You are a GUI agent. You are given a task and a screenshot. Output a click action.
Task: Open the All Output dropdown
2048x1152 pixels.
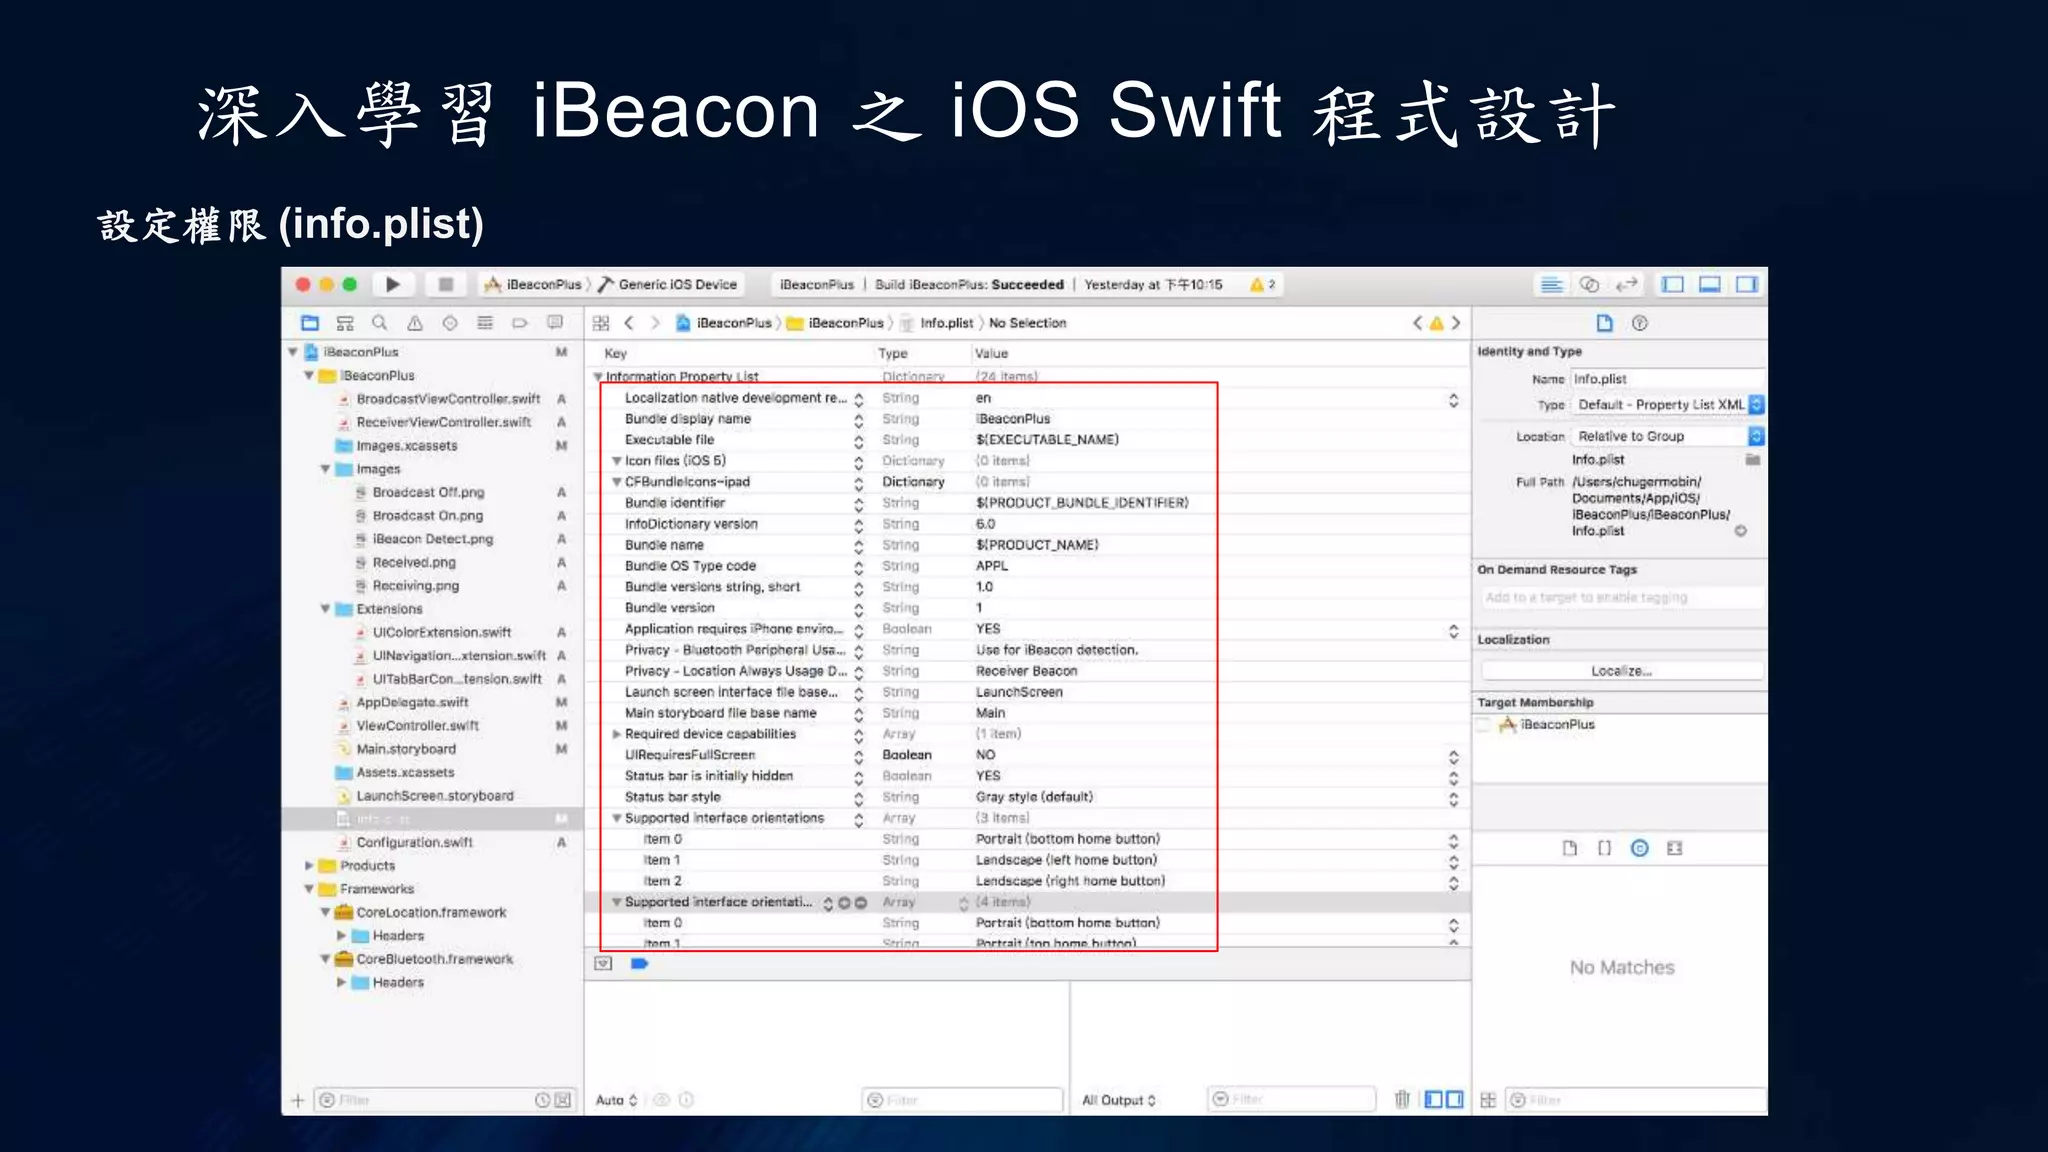click(1118, 1100)
